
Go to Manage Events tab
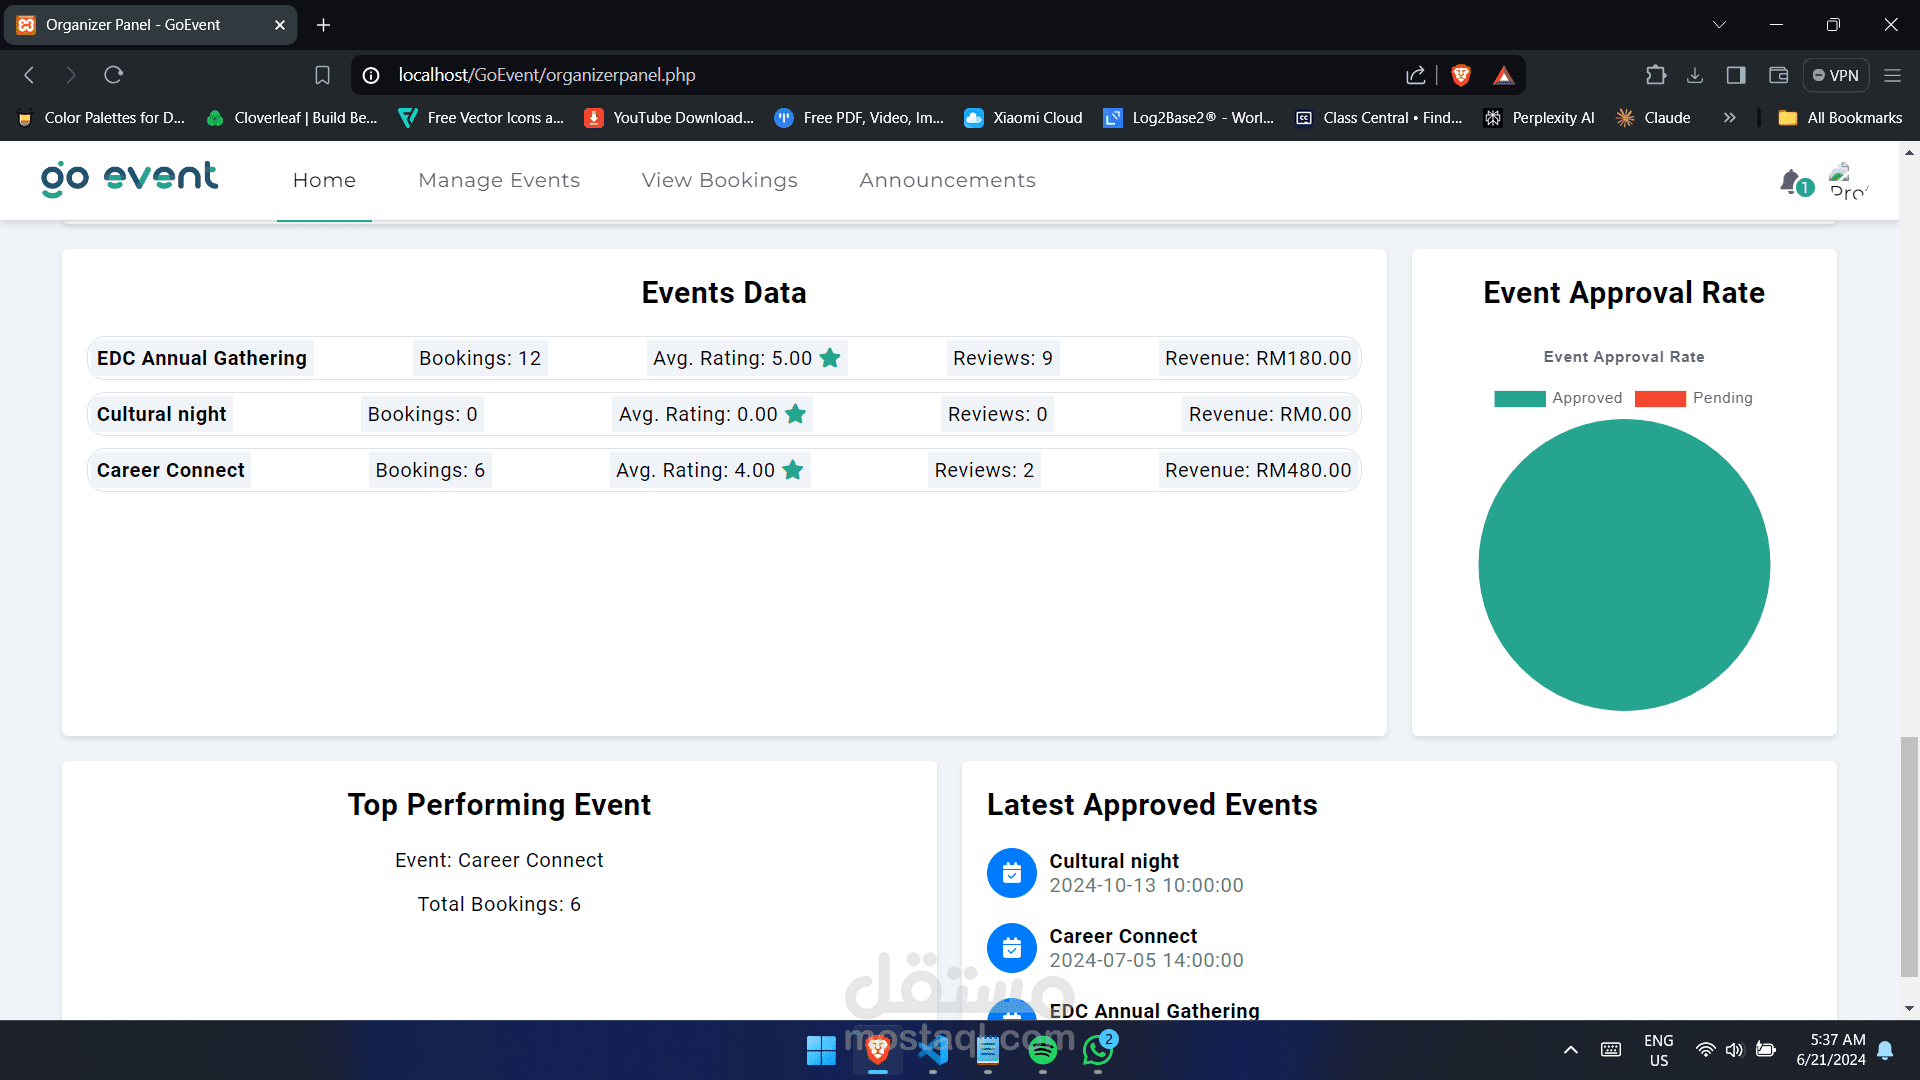[x=499, y=180]
